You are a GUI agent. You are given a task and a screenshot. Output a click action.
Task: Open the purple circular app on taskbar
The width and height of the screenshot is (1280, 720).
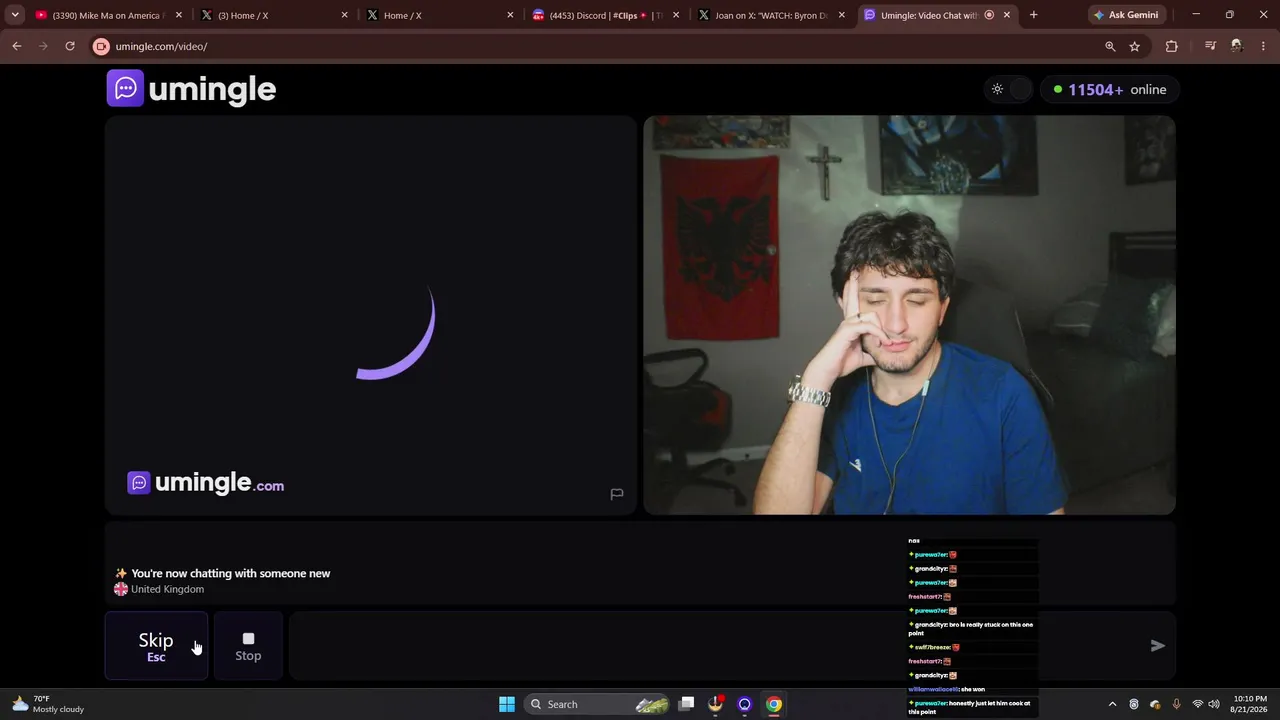(745, 704)
